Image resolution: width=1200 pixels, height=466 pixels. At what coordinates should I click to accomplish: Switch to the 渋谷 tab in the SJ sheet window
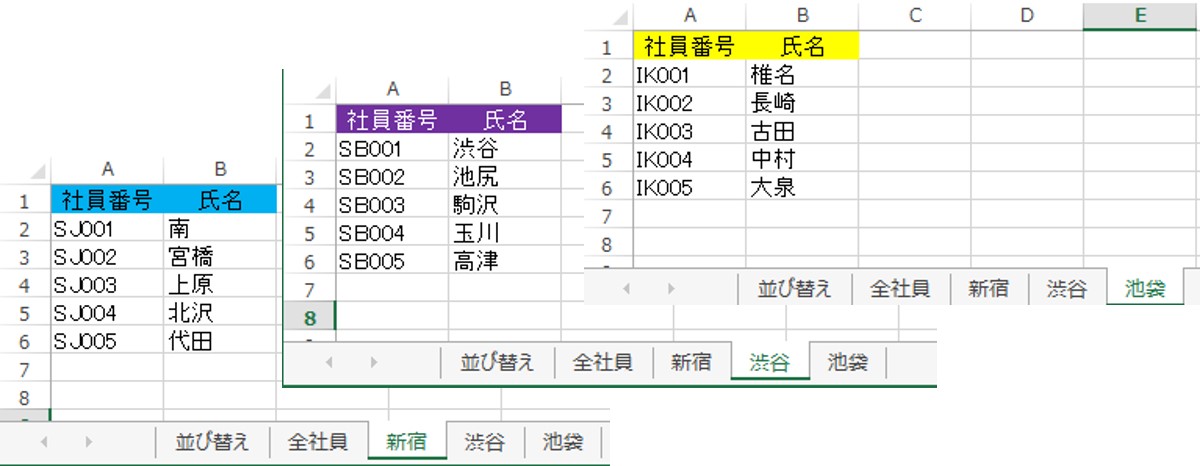[485, 441]
